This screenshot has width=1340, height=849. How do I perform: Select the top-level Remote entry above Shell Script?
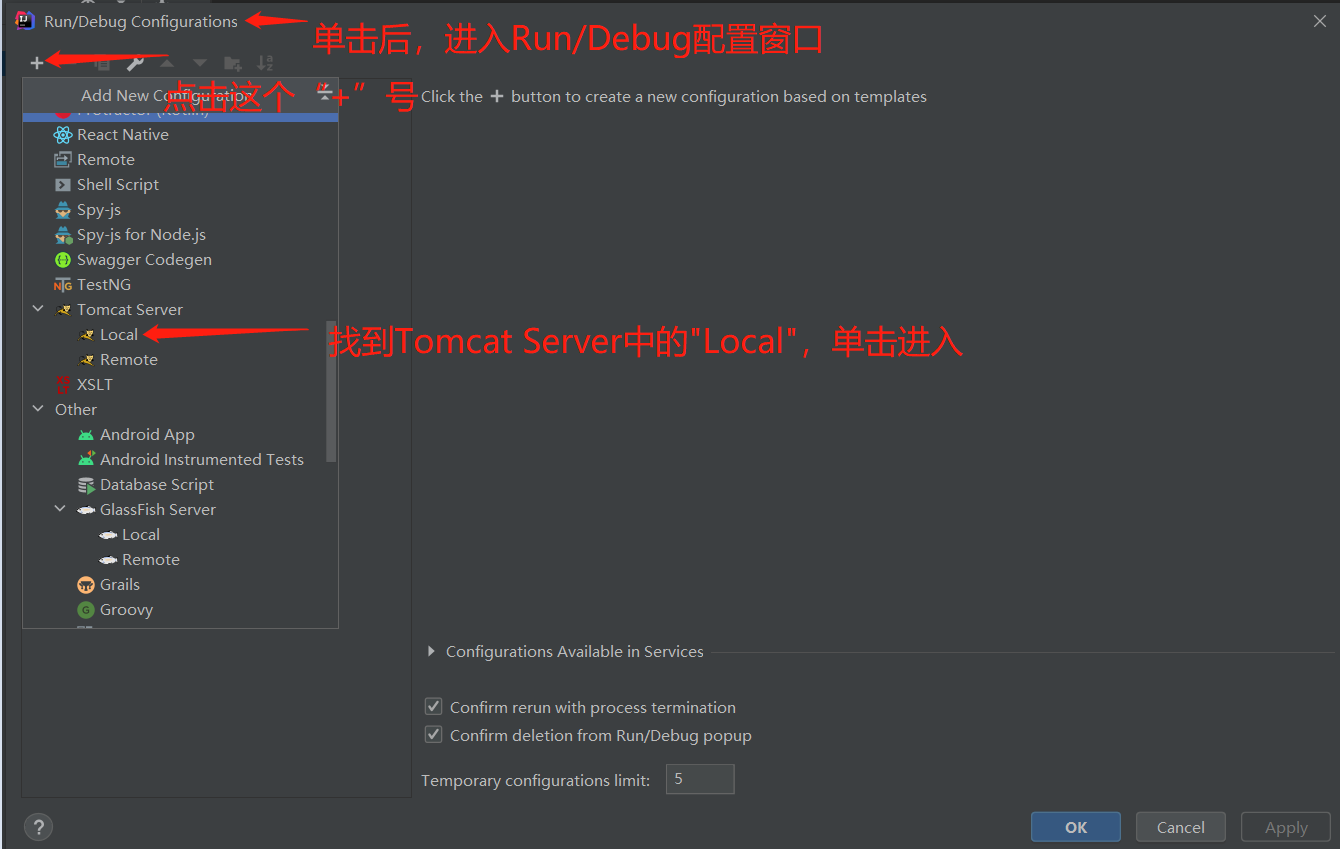[x=106, y=160]
